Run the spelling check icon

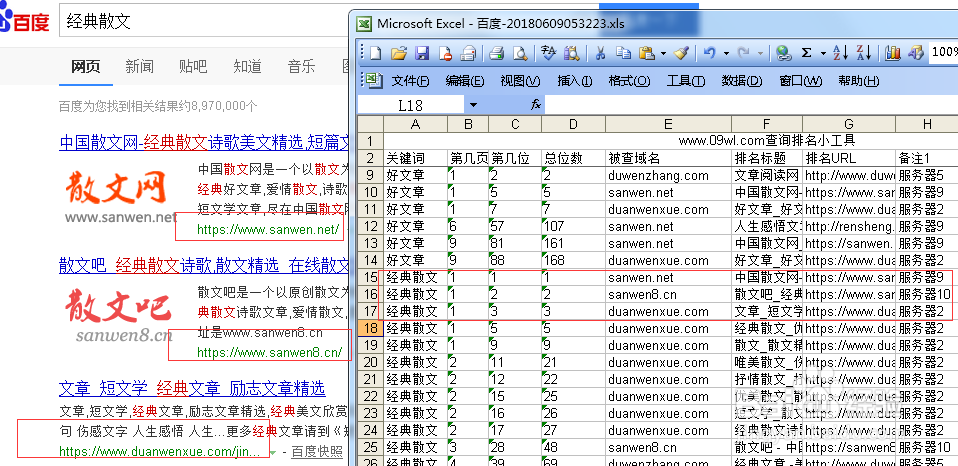pyautogui.click(x=548, y=53)
